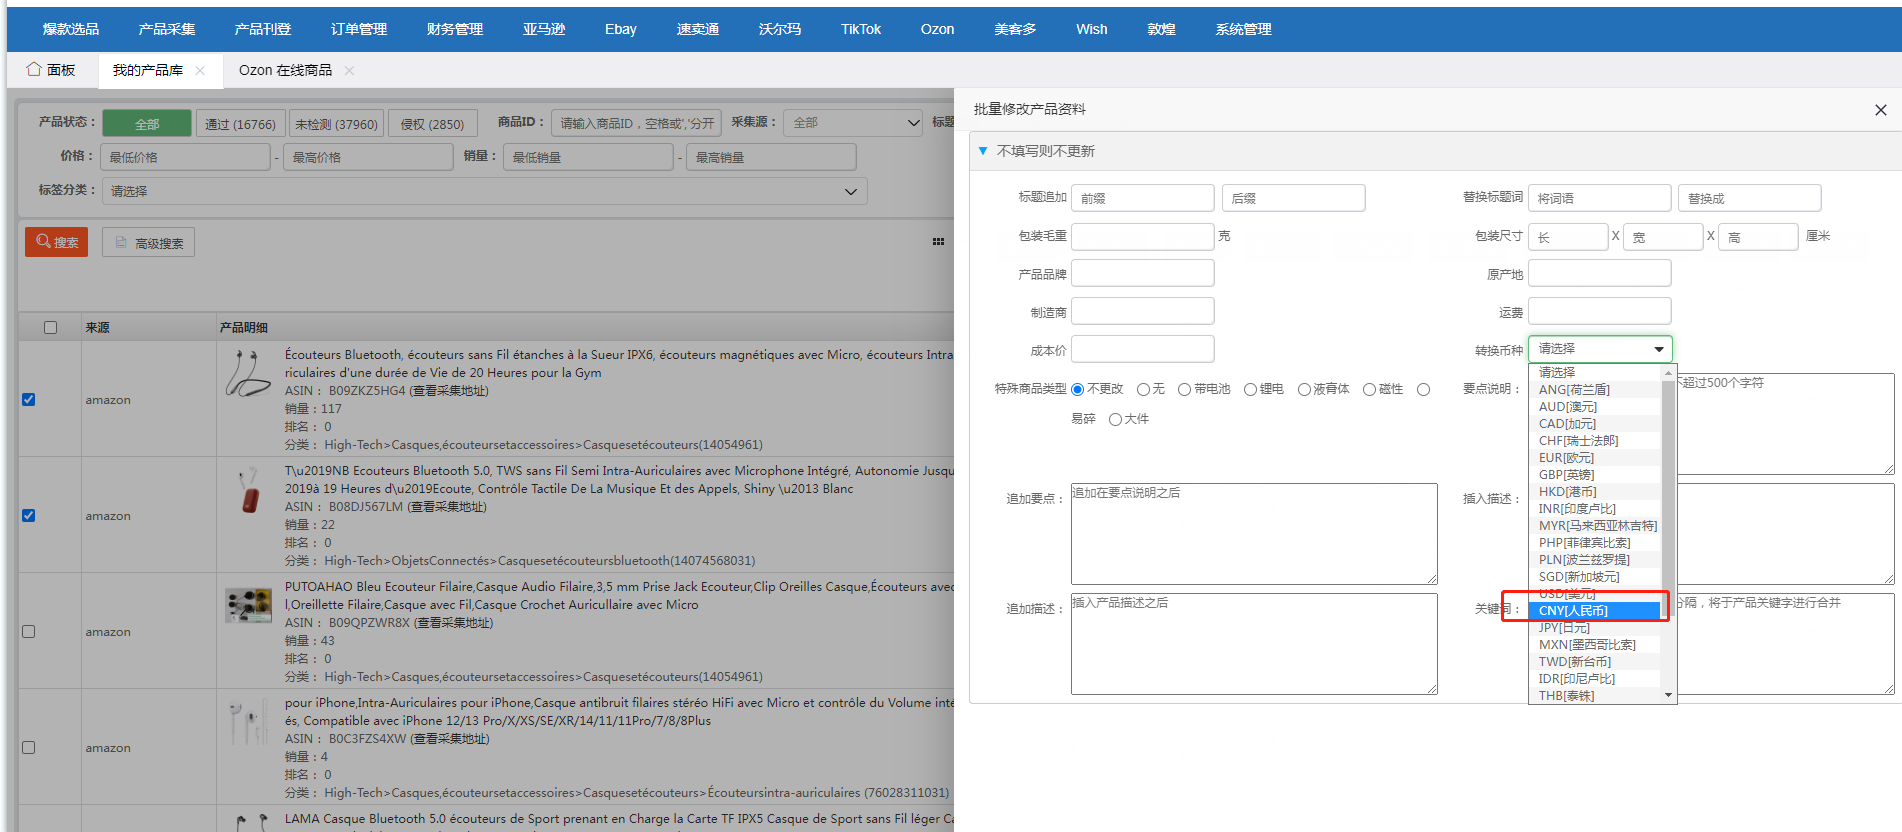The height and width of the screenshot is (832, 1902).
Task: Click the red 搜索 button
Action: tap(57, 242)
